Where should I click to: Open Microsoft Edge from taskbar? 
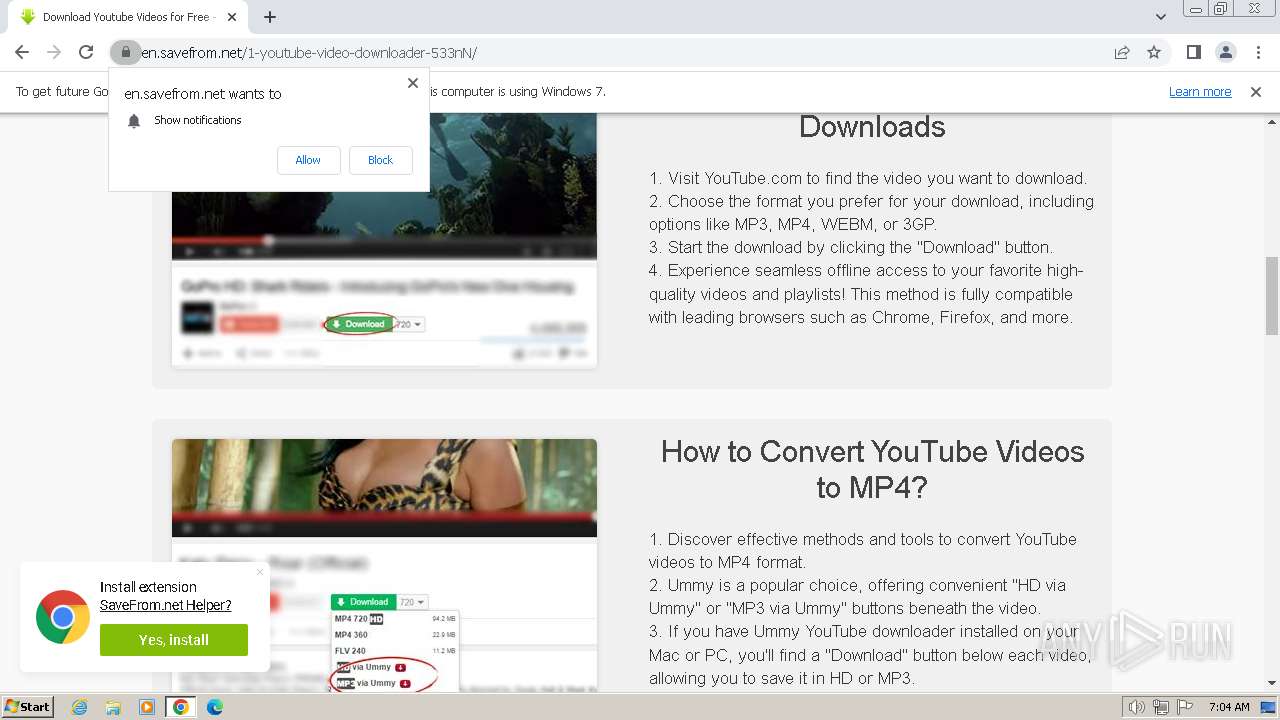tap(215, 707)
